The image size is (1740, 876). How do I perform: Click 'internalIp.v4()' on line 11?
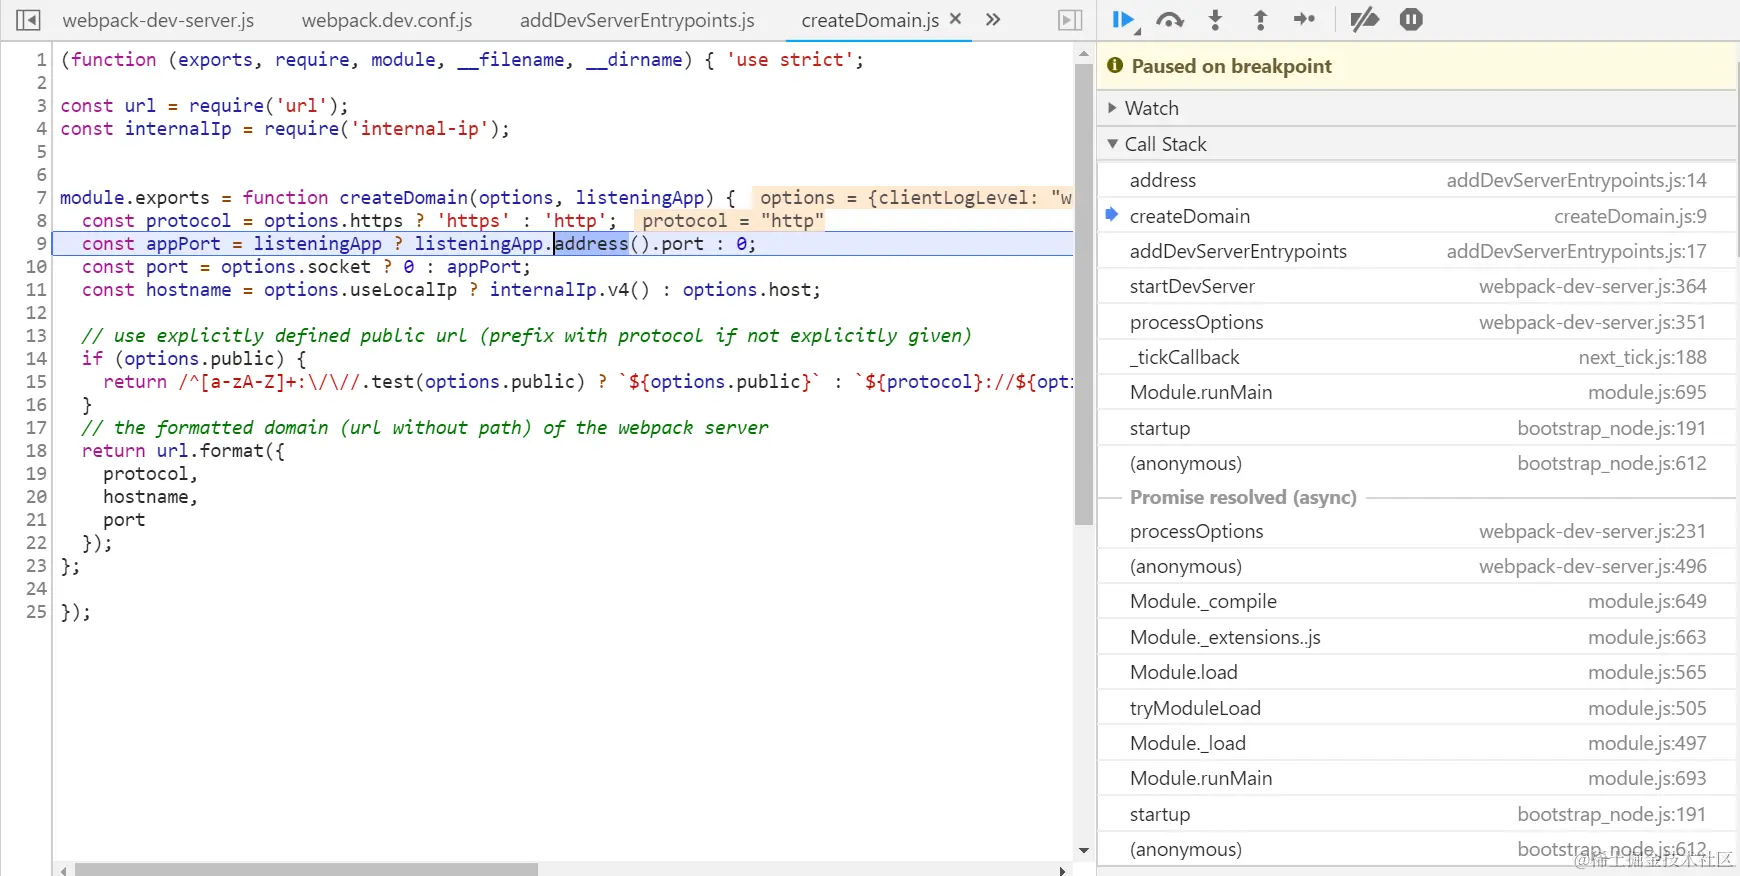point(569,289)
